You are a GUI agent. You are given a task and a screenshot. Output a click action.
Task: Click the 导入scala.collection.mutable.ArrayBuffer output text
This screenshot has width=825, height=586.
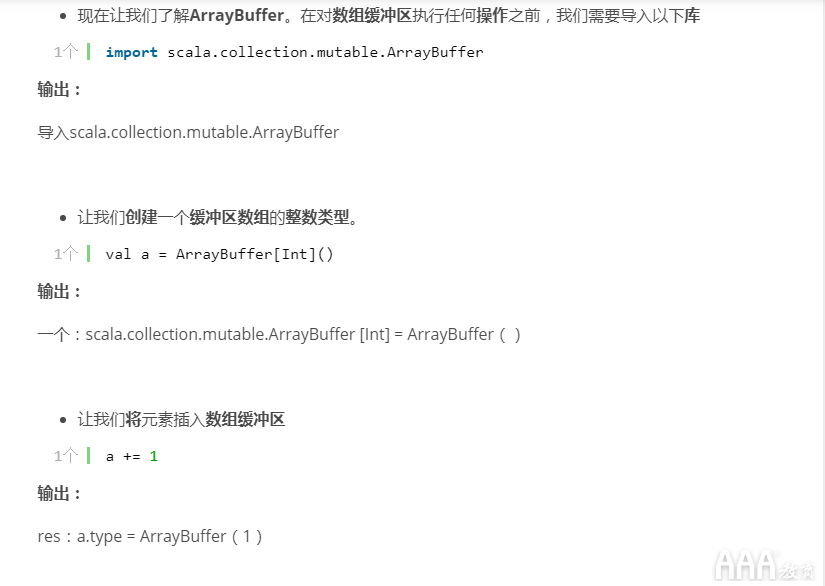tap(188, 132)
